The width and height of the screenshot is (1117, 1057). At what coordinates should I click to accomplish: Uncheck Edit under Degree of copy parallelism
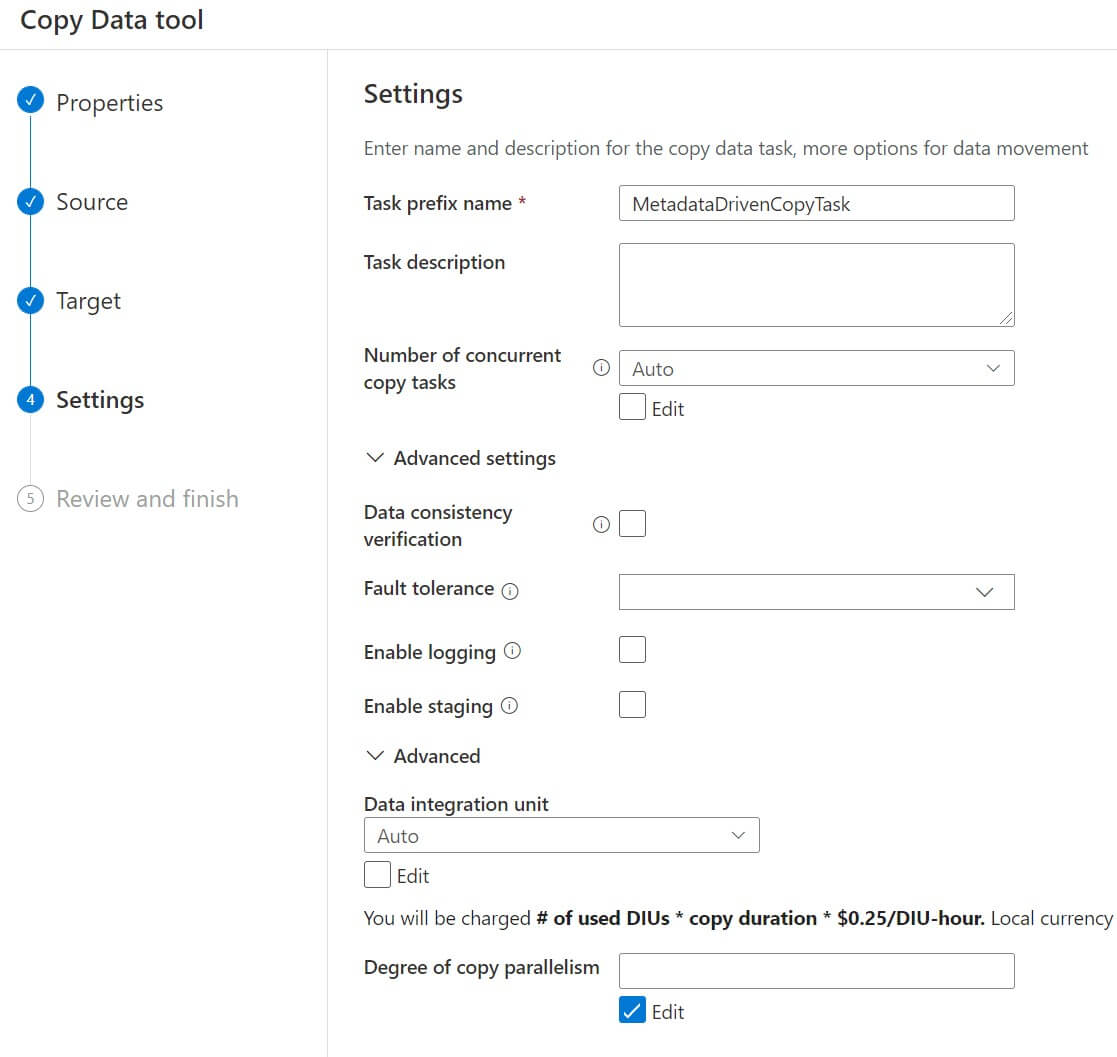(x=632, y=1011)
